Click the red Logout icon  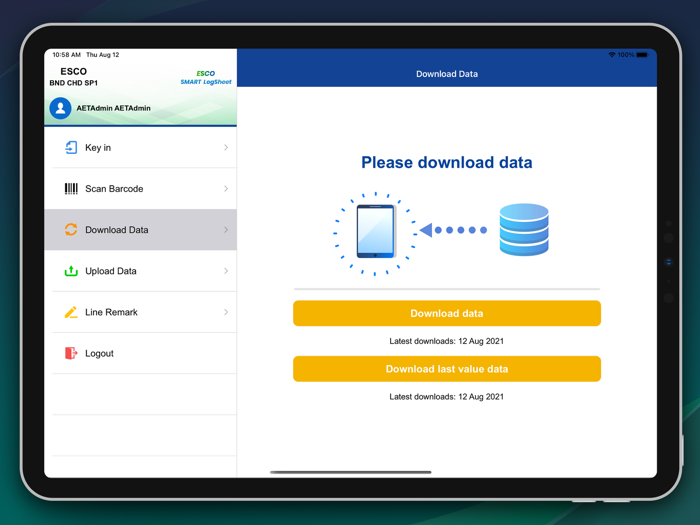(71, 353)
